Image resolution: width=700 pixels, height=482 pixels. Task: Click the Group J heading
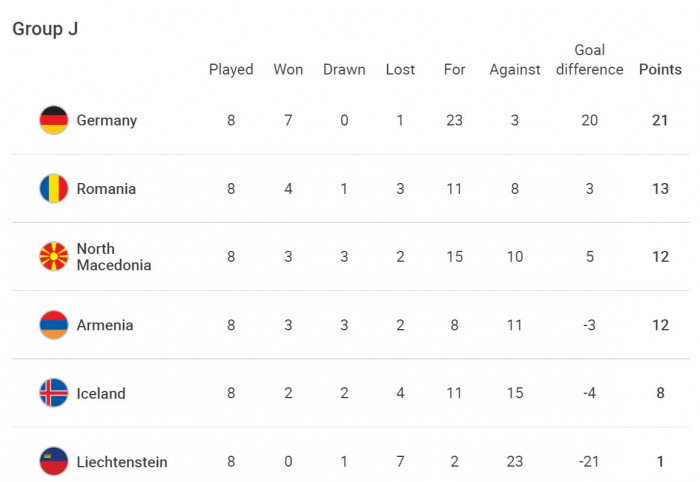click(x=45, y=29)
